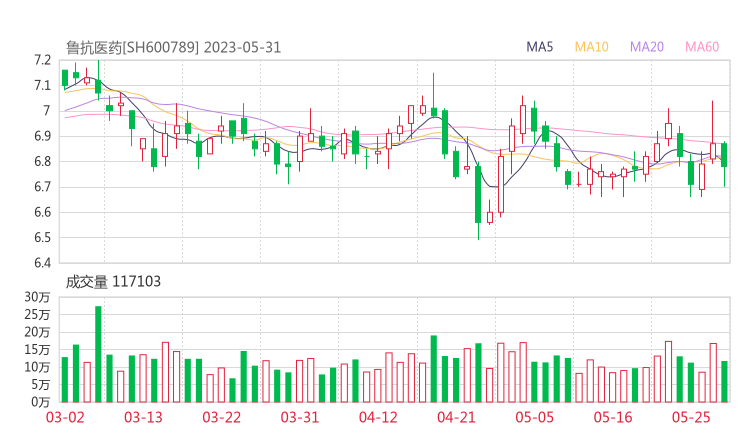Click the volume label 成交量 117103
Viewport: 740px width, 440px height.
(113, 282)
